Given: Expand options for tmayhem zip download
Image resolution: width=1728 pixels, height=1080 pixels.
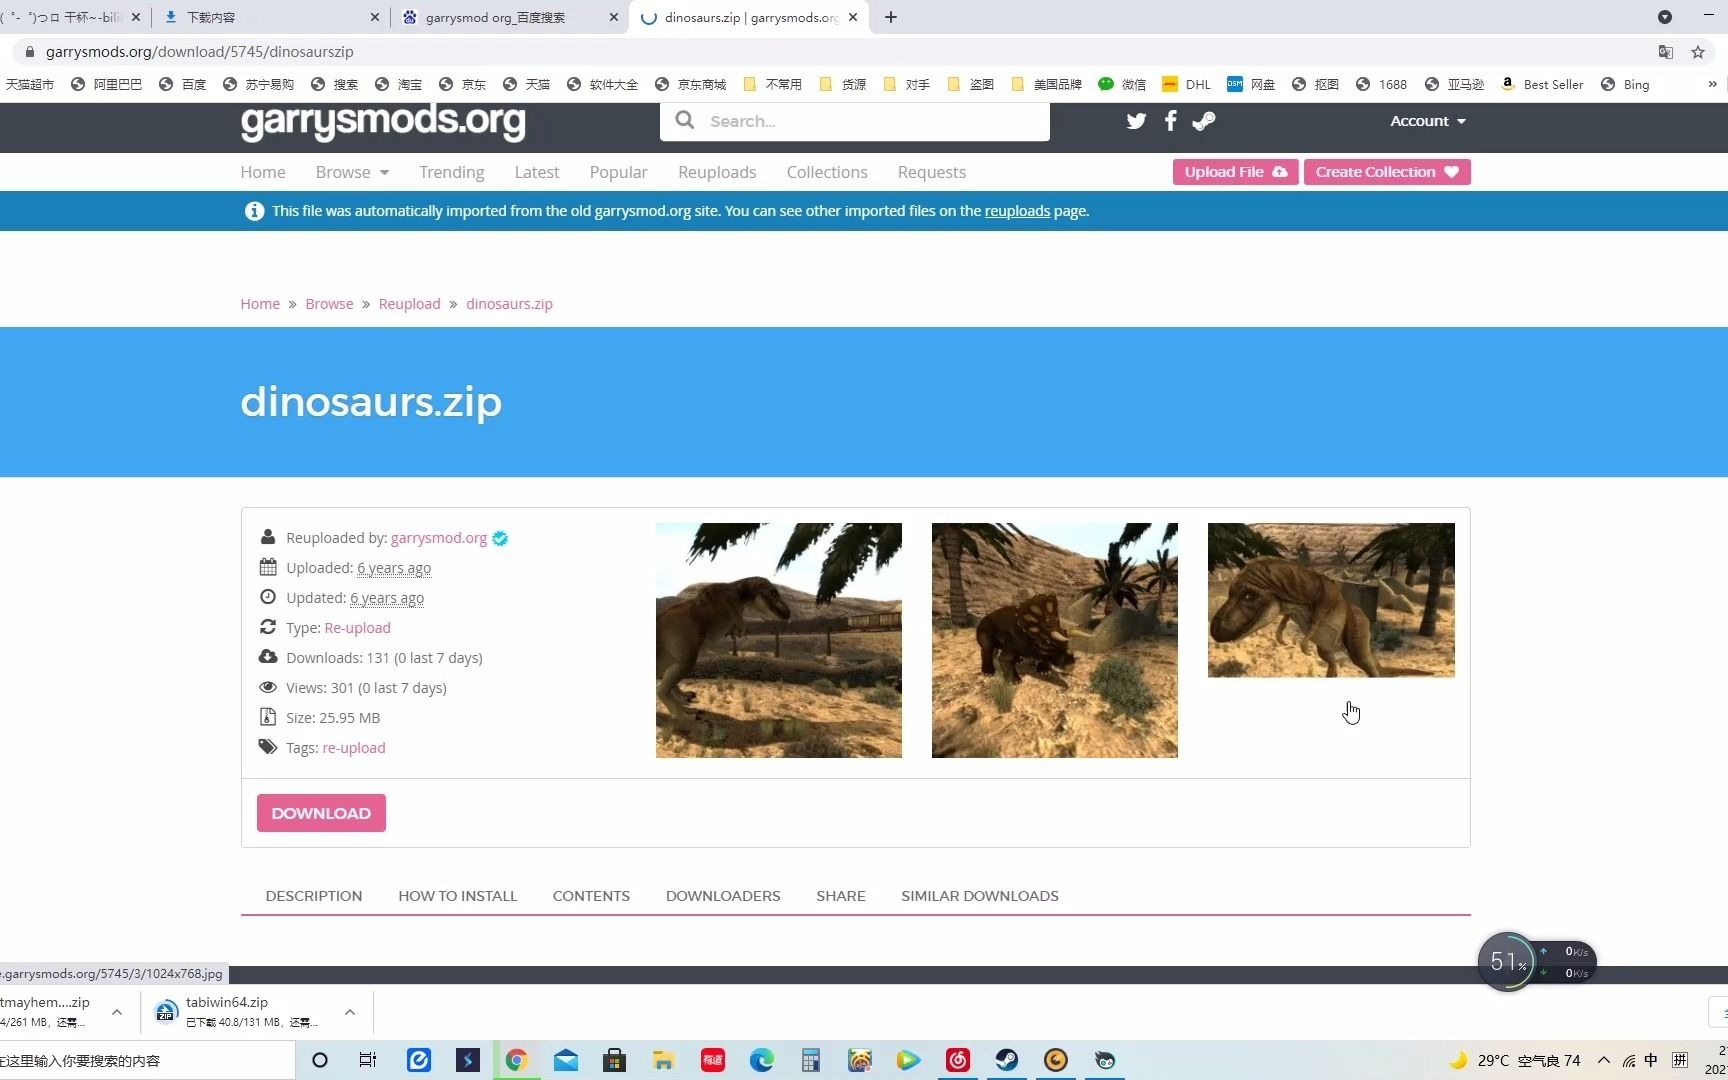Looking at the screenshot, I should click(x=117, y=1012).
